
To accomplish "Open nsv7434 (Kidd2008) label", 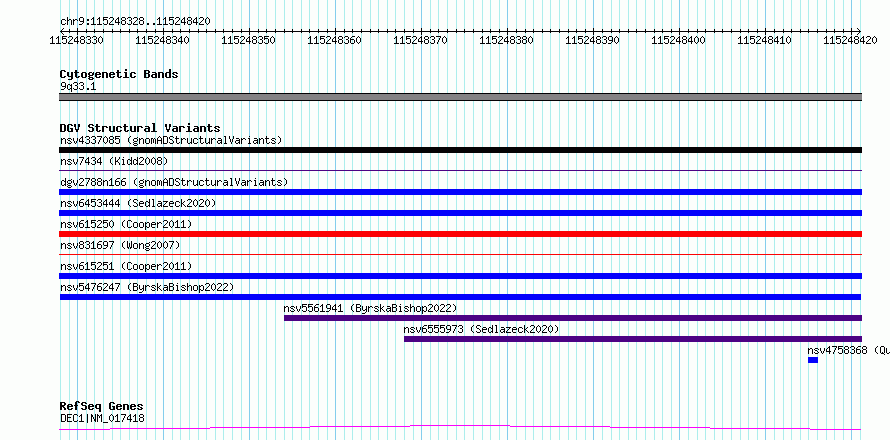I will (x=114, y=161).
